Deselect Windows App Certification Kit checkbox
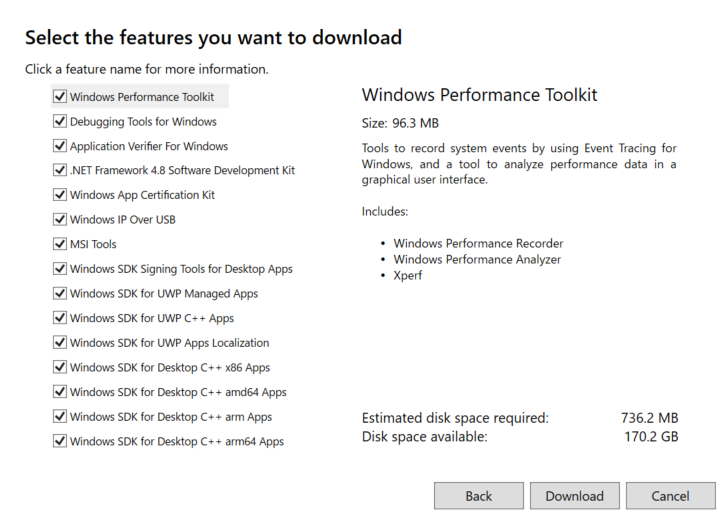717x514 pixels. coord(60,195)
